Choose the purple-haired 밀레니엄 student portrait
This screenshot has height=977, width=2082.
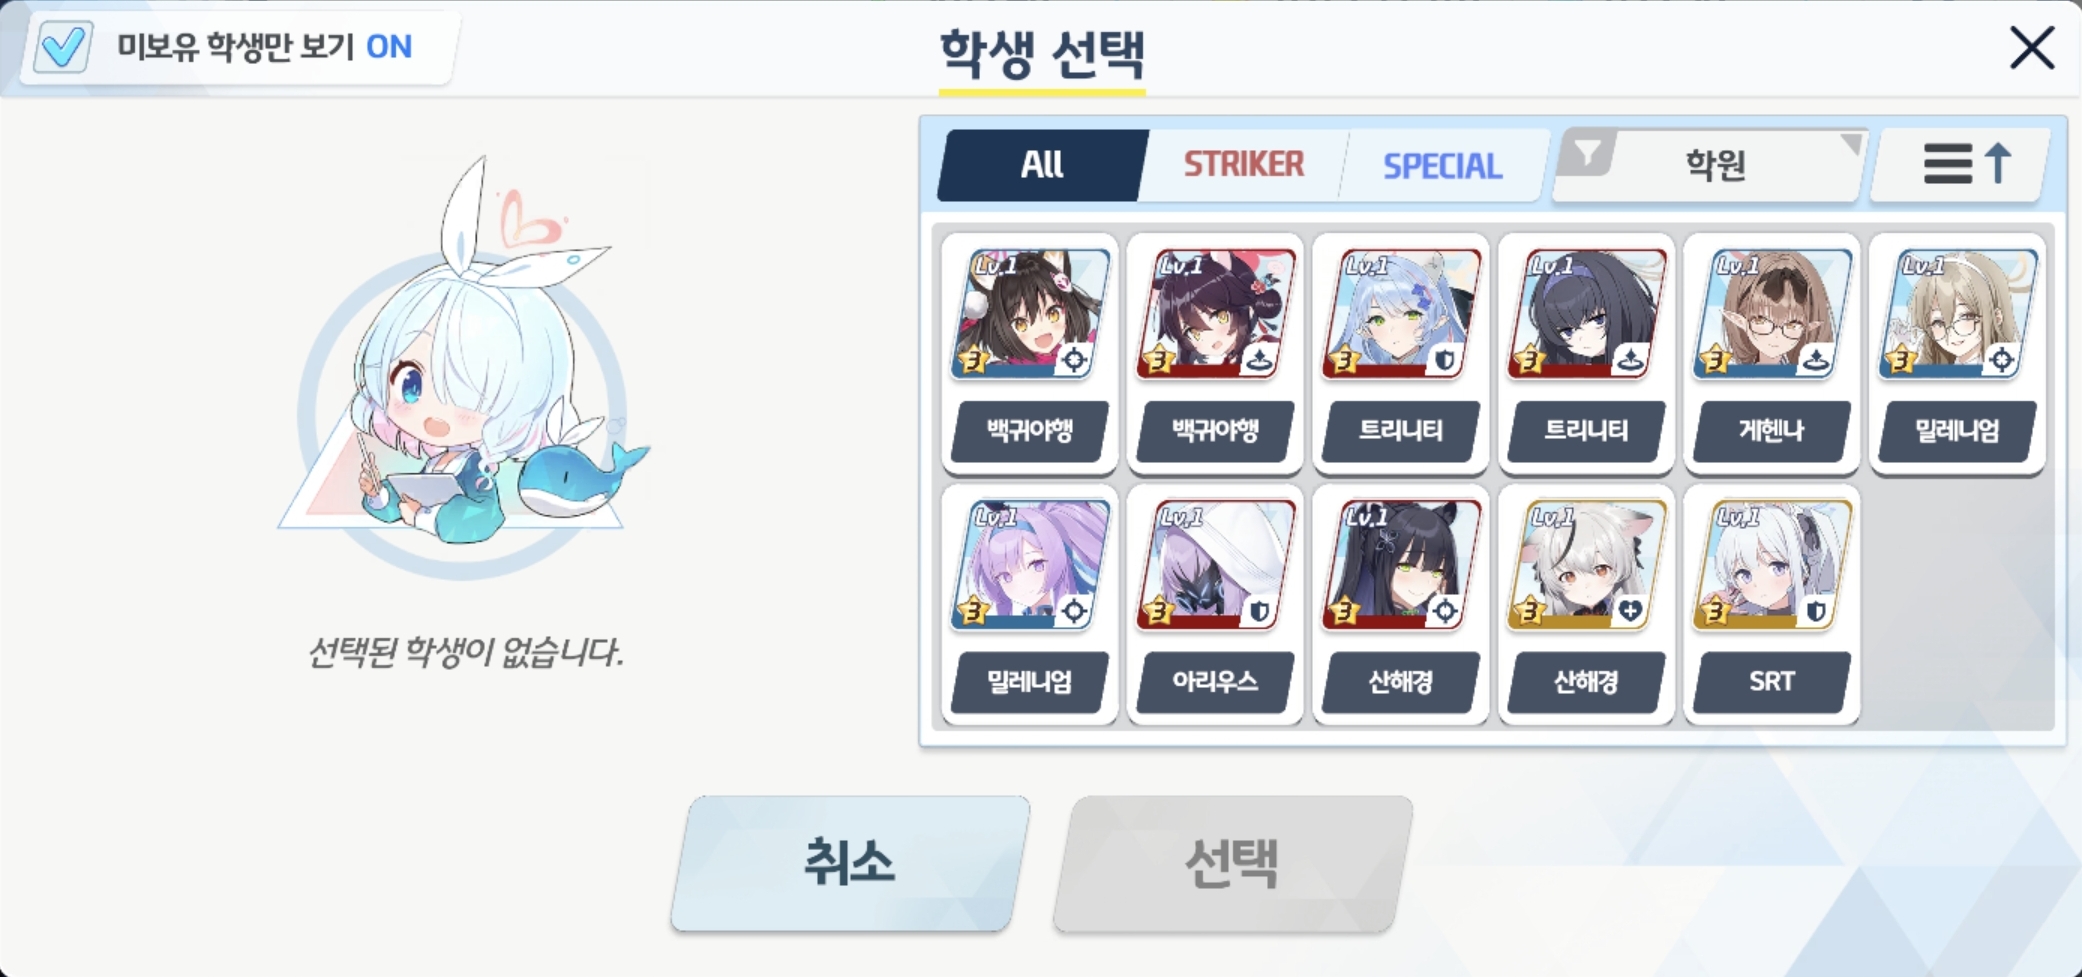(1030, 605)
